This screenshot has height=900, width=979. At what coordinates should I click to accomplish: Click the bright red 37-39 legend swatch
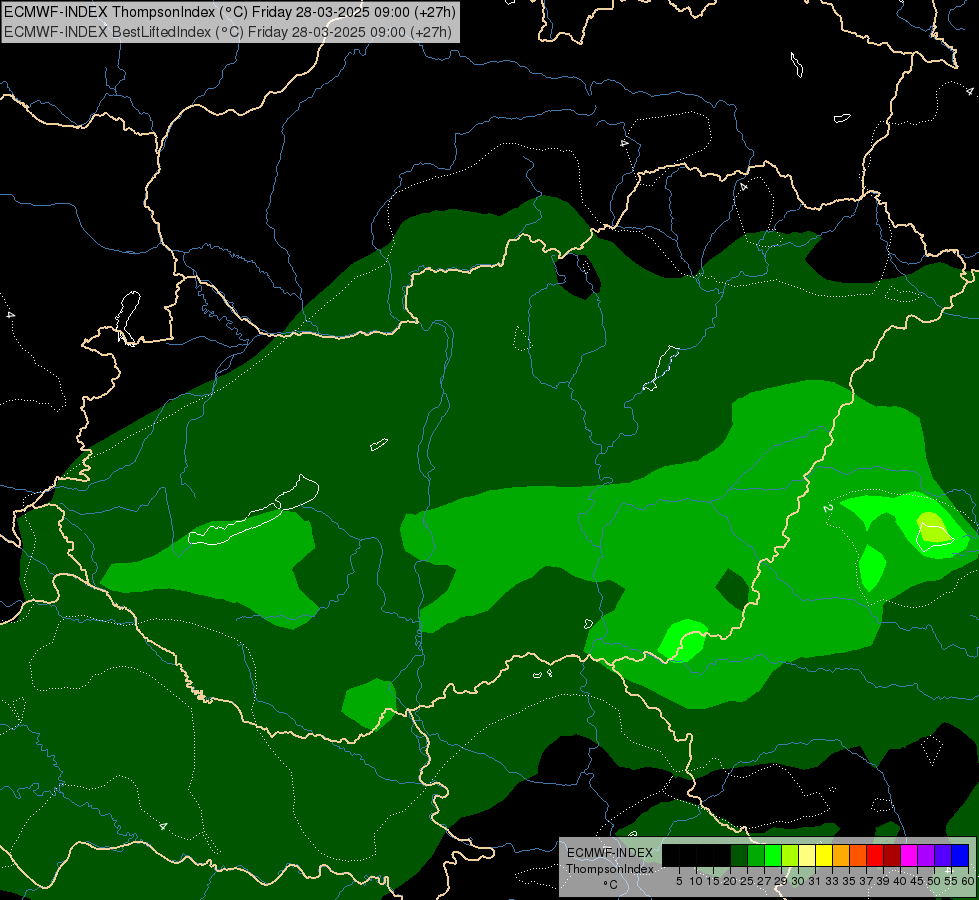875,855
